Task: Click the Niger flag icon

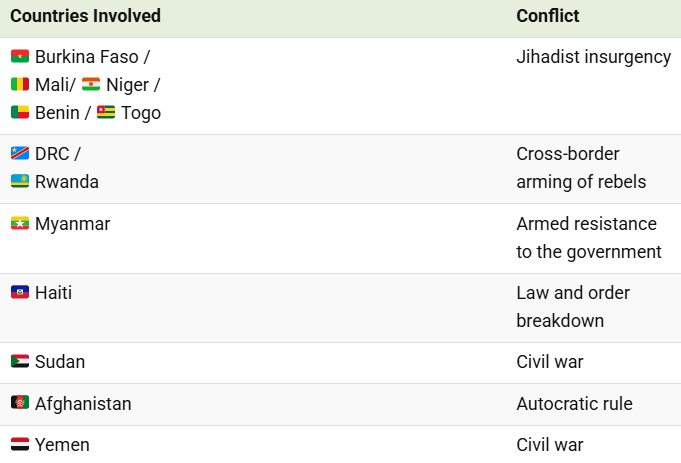Action: coord(91,85)
